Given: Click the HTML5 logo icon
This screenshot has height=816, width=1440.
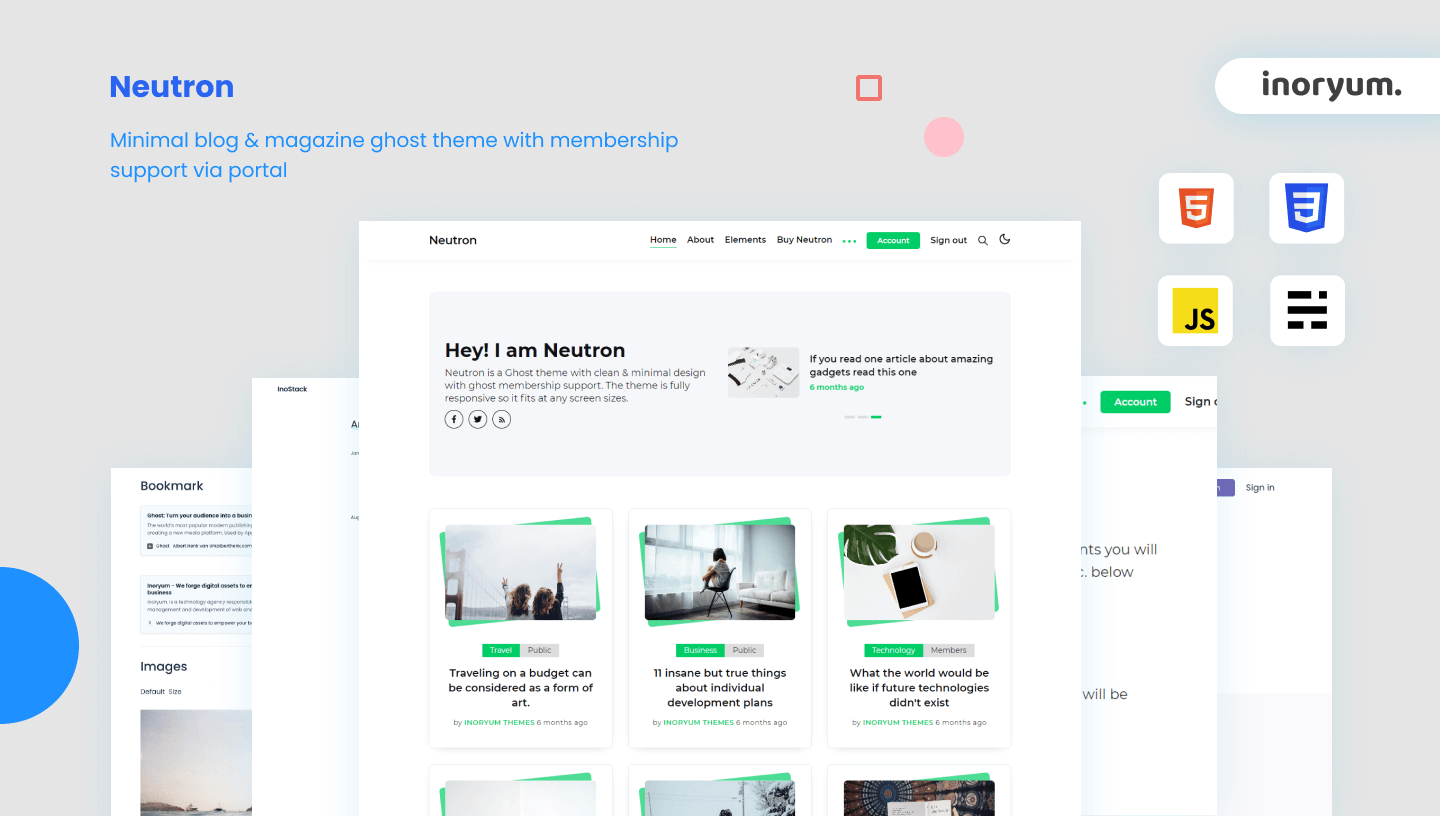Looking at the screenshot, I should click(x=1196, y=208).
